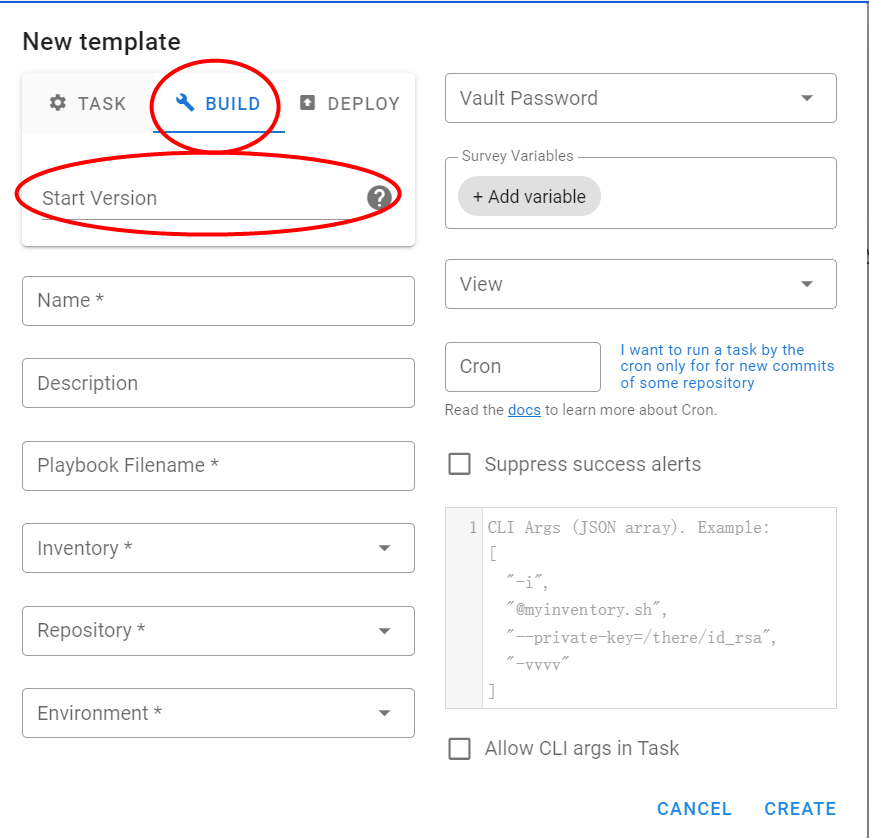Expand the Environment dropdown arrow
Viewport: 869px width, 838px height.
tap(384, 713)
